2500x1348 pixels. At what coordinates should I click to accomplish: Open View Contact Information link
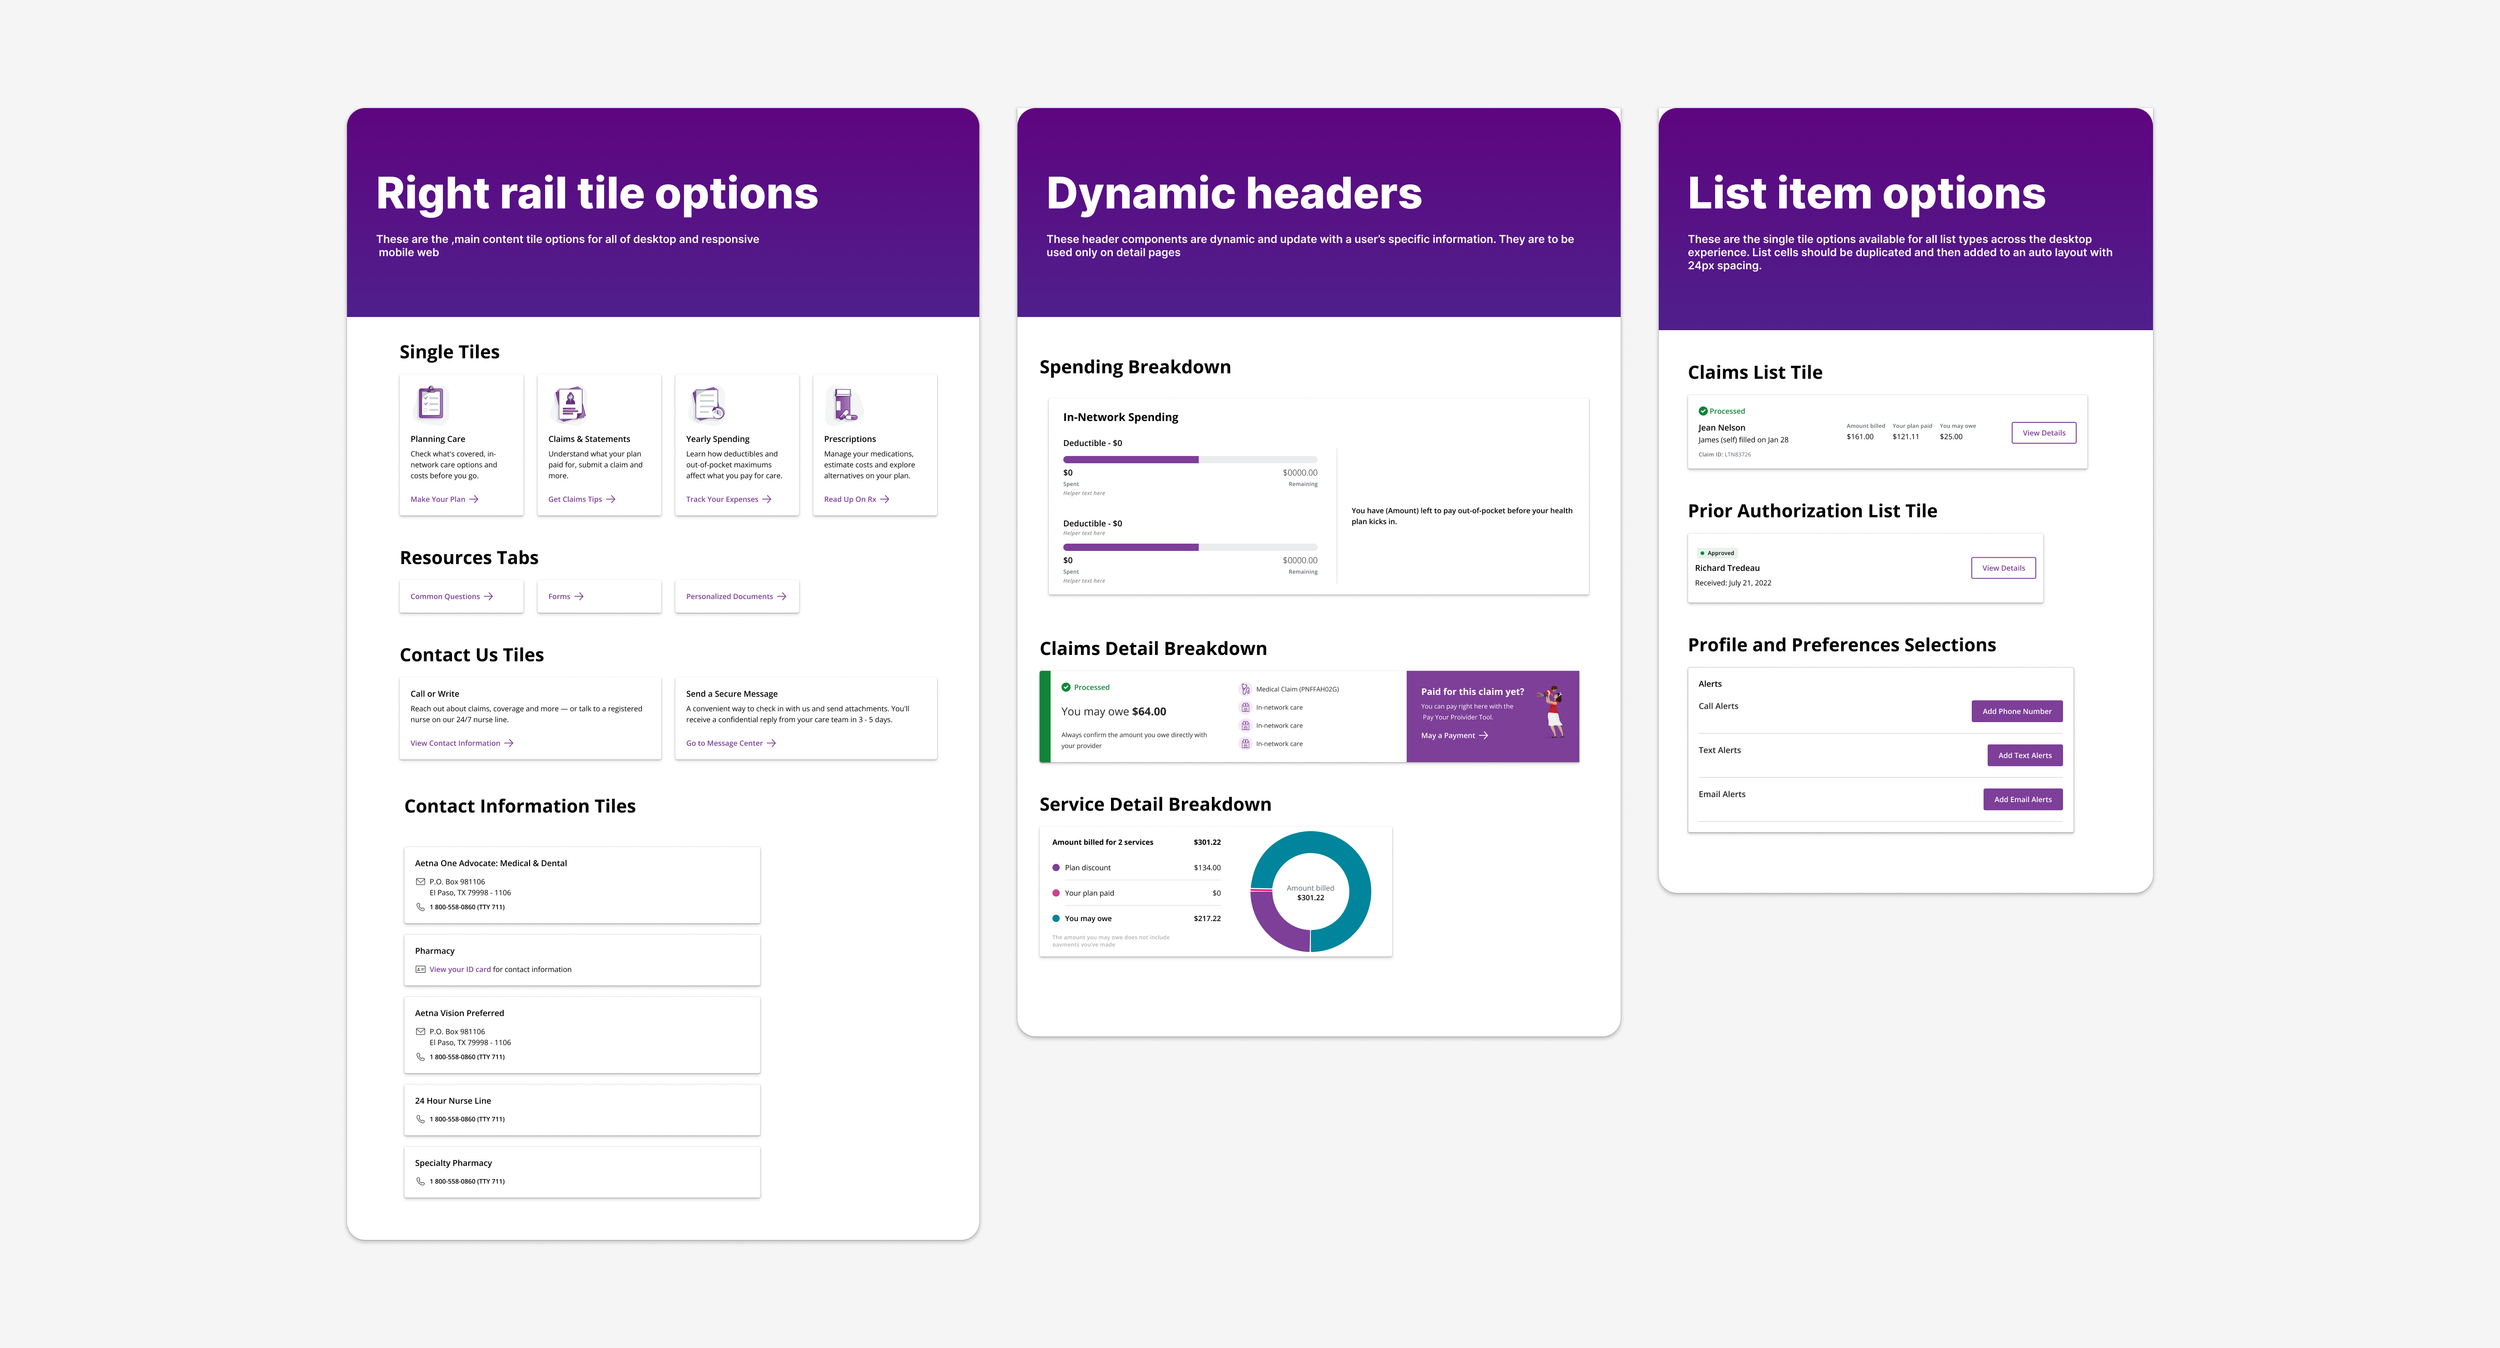(x=462, y=743)
